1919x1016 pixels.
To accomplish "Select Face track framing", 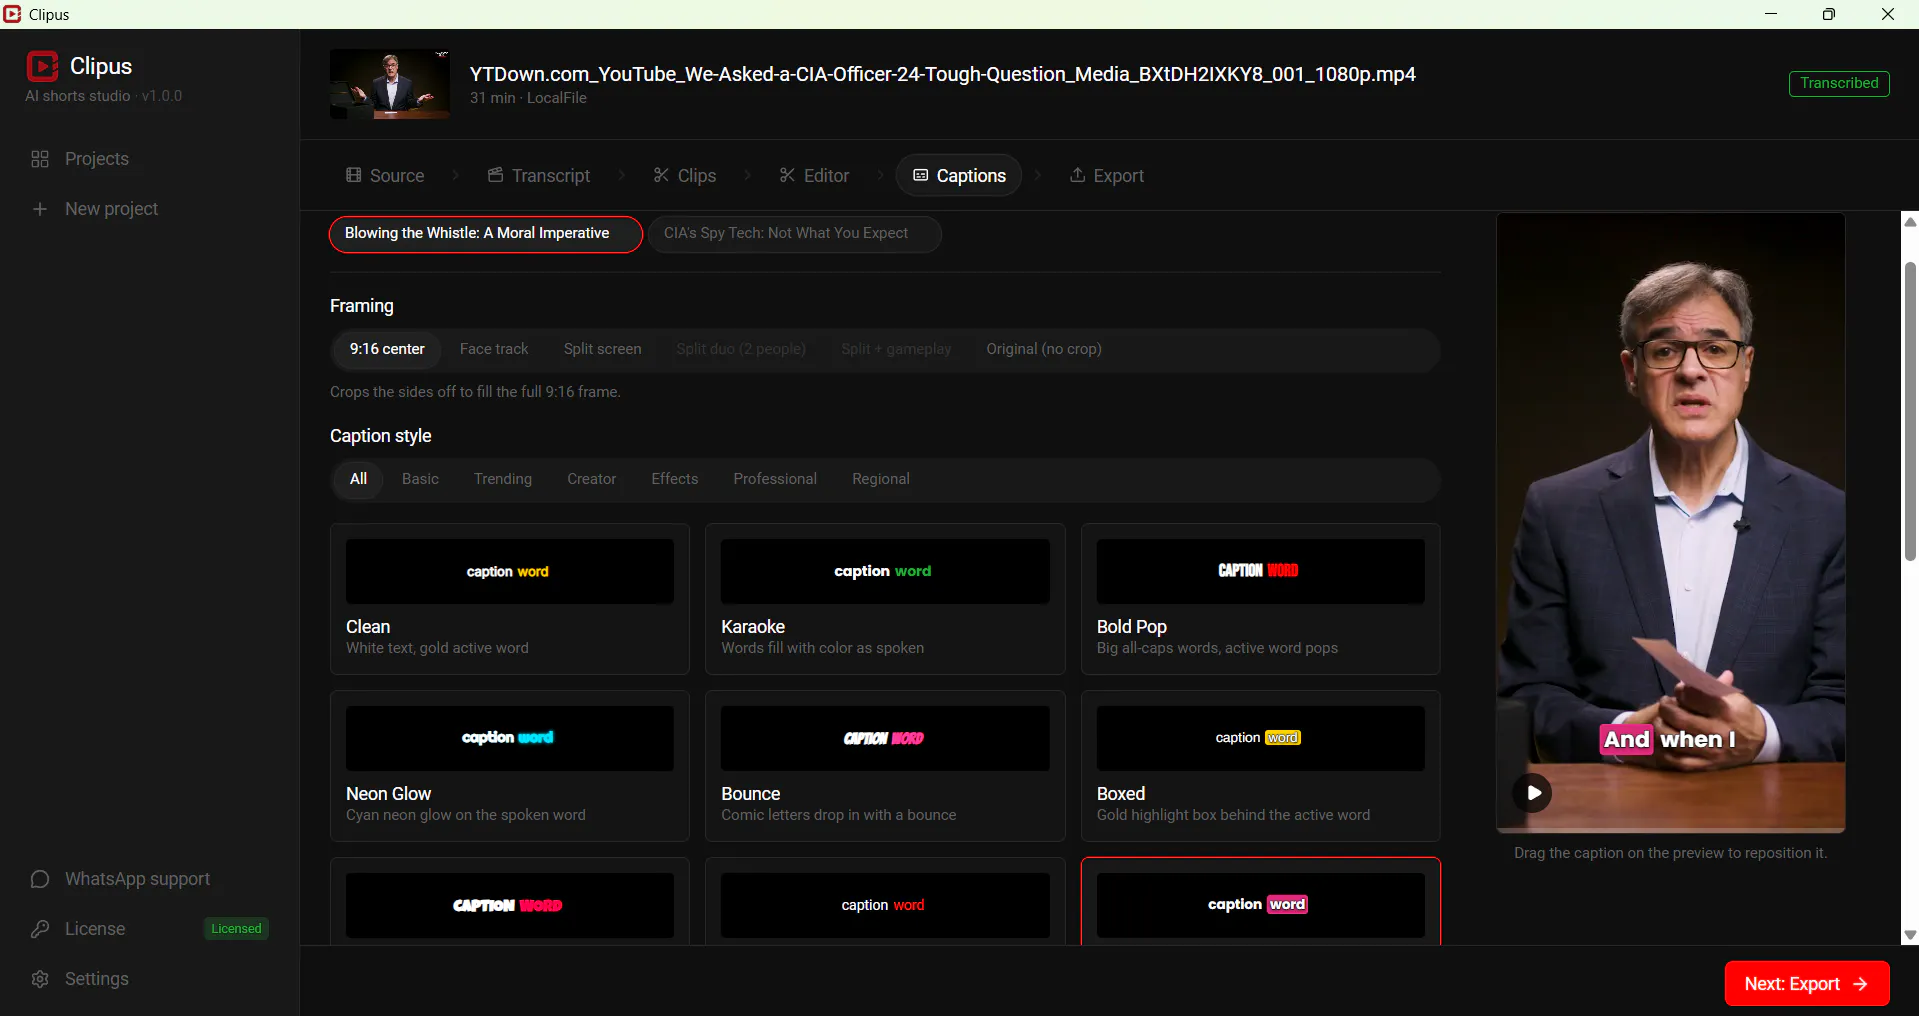I will point(494,349).
